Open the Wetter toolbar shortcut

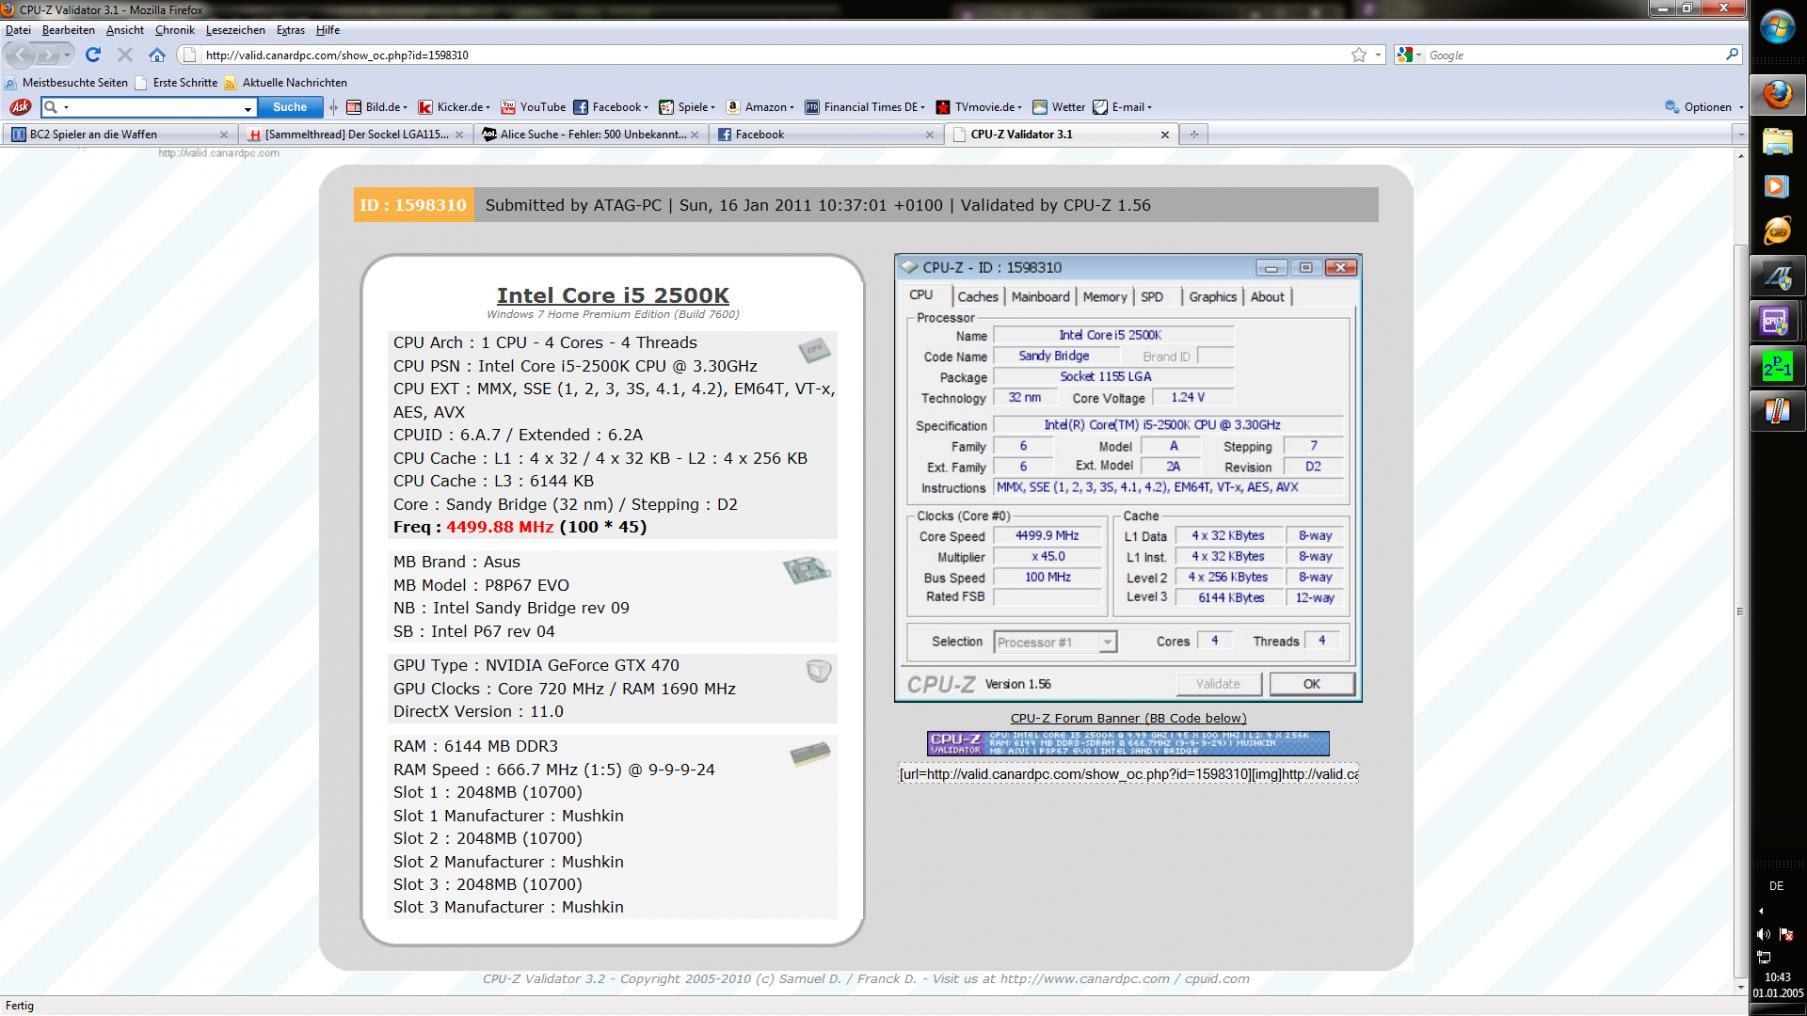coord(1058,107)
